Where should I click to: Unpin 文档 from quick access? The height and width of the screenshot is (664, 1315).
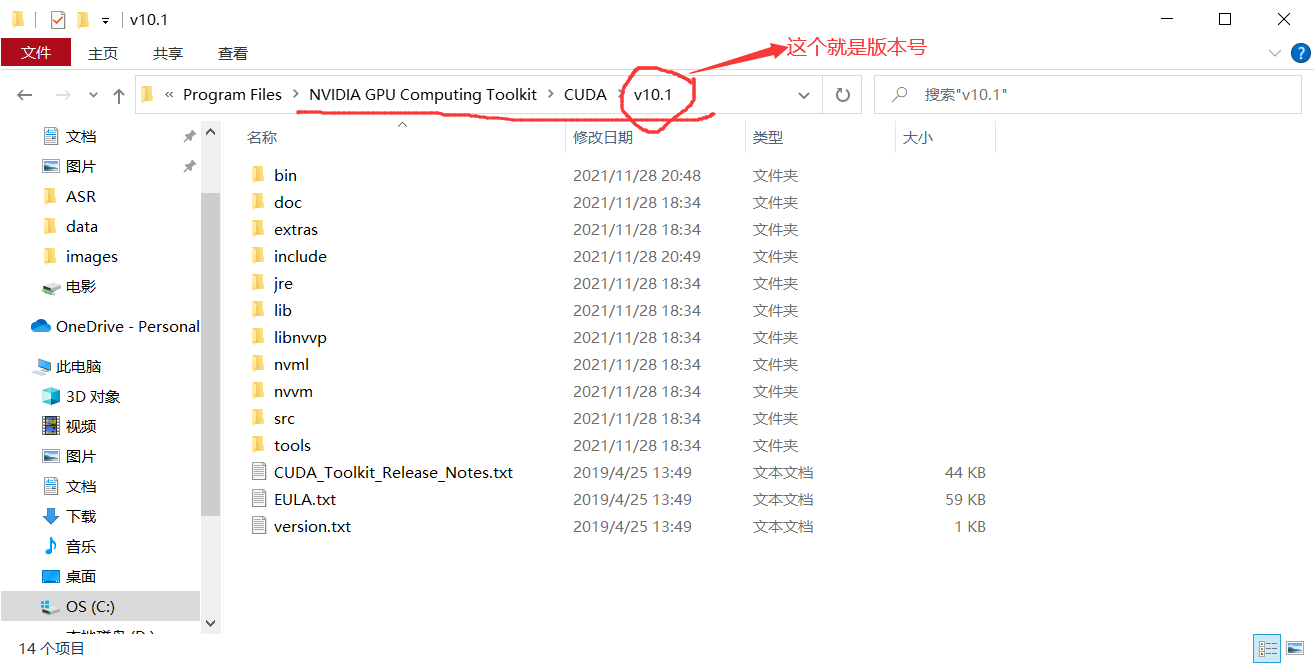(189, 136)
